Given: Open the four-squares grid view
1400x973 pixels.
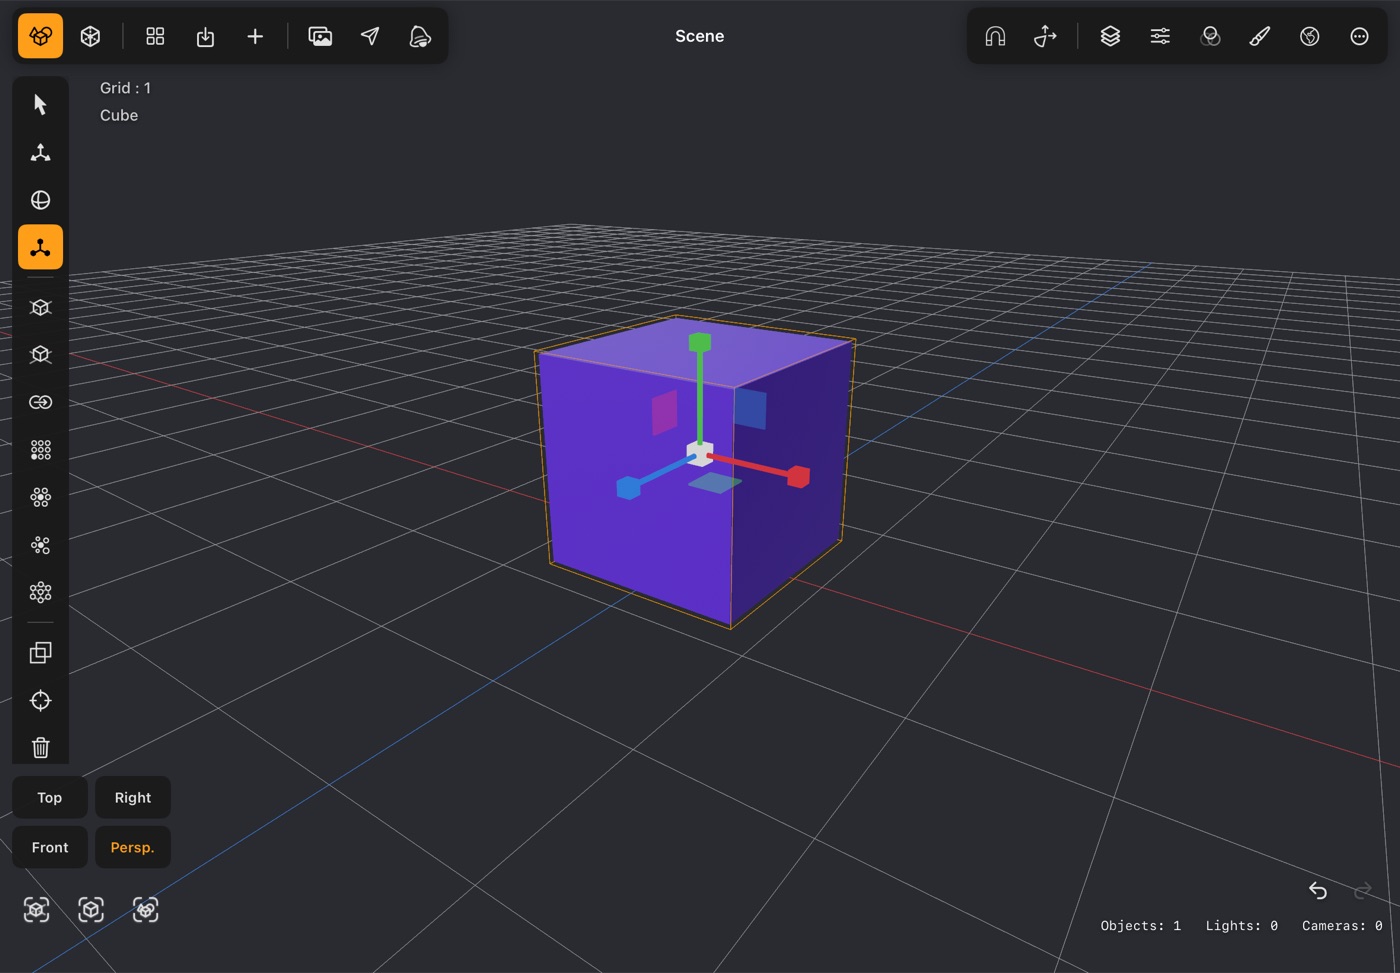Looking at the screenshot, I should coord(155,36).
